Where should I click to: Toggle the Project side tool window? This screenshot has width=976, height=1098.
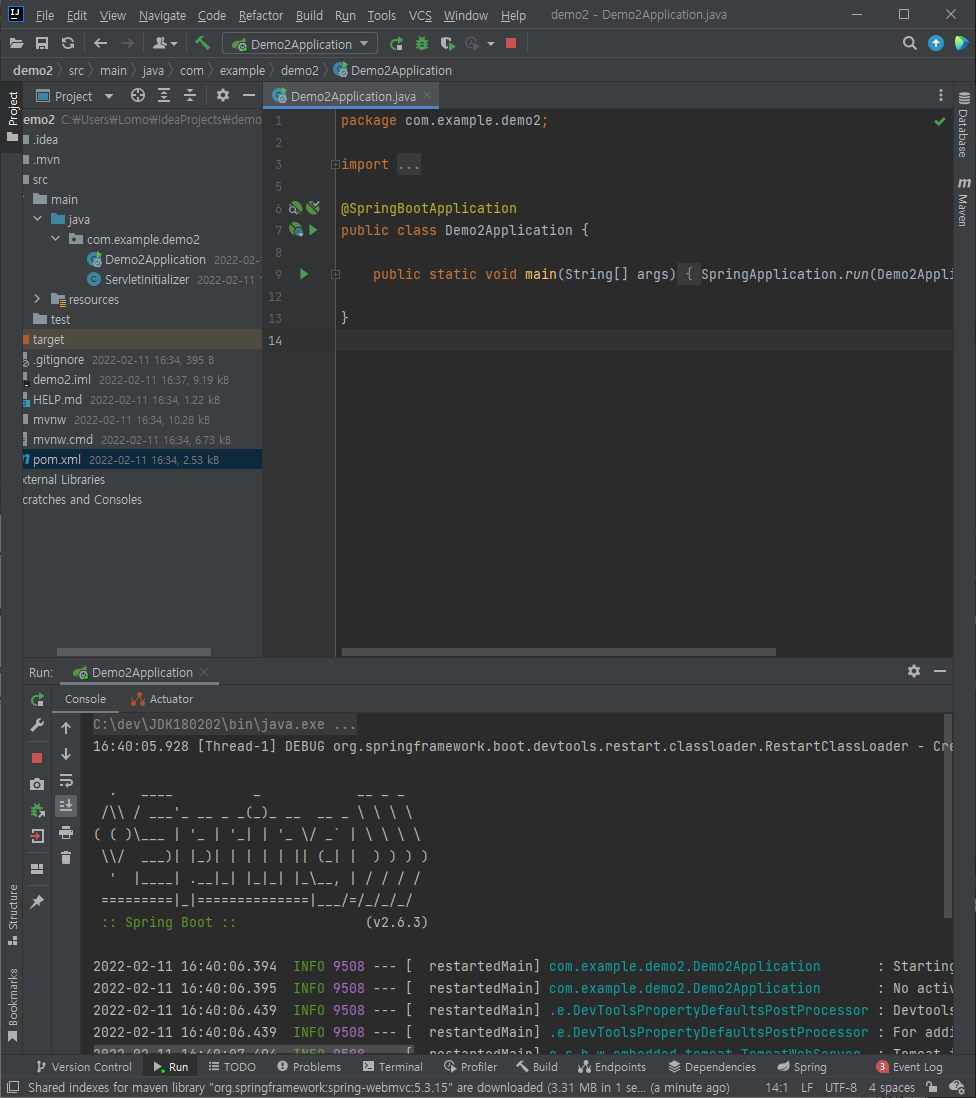[x=13, y=116]
